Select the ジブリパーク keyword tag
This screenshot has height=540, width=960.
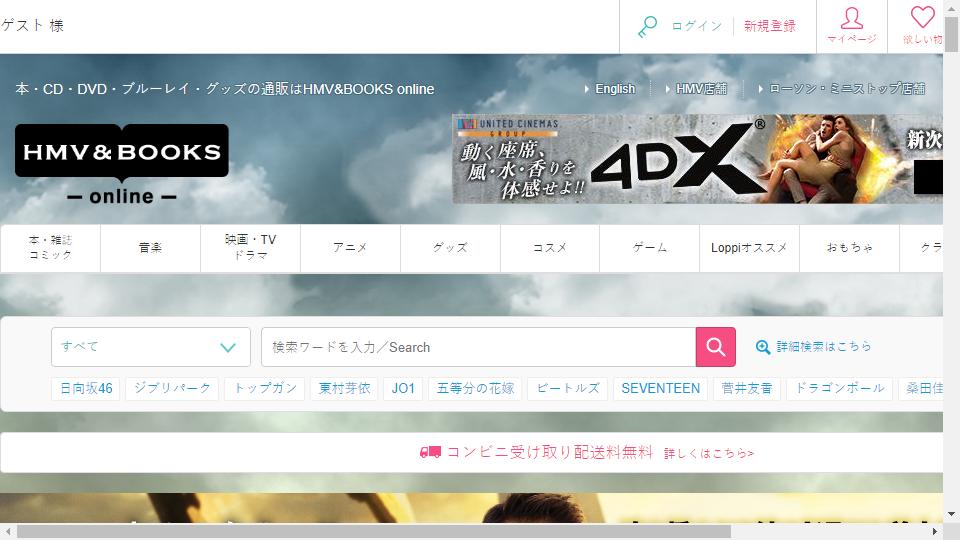[172, 389]
